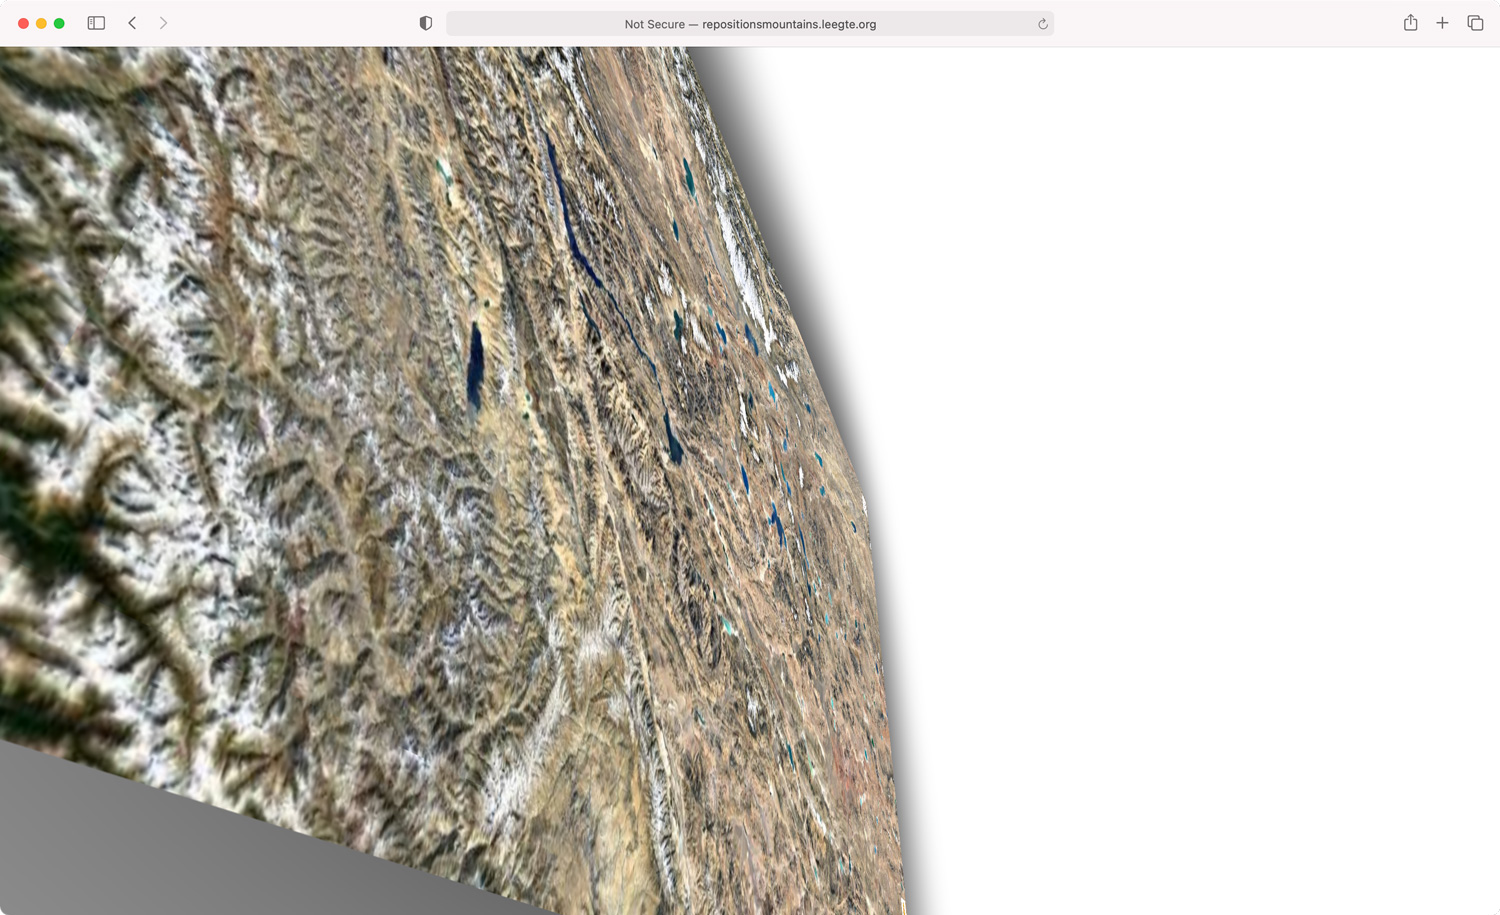
Task: Show the Safari sidebar
Action: [x=96, y=23]
